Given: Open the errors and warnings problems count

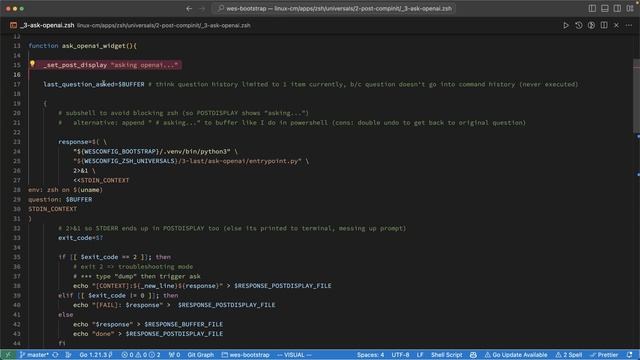Looking at the screenshot, I should pos(141,355).
